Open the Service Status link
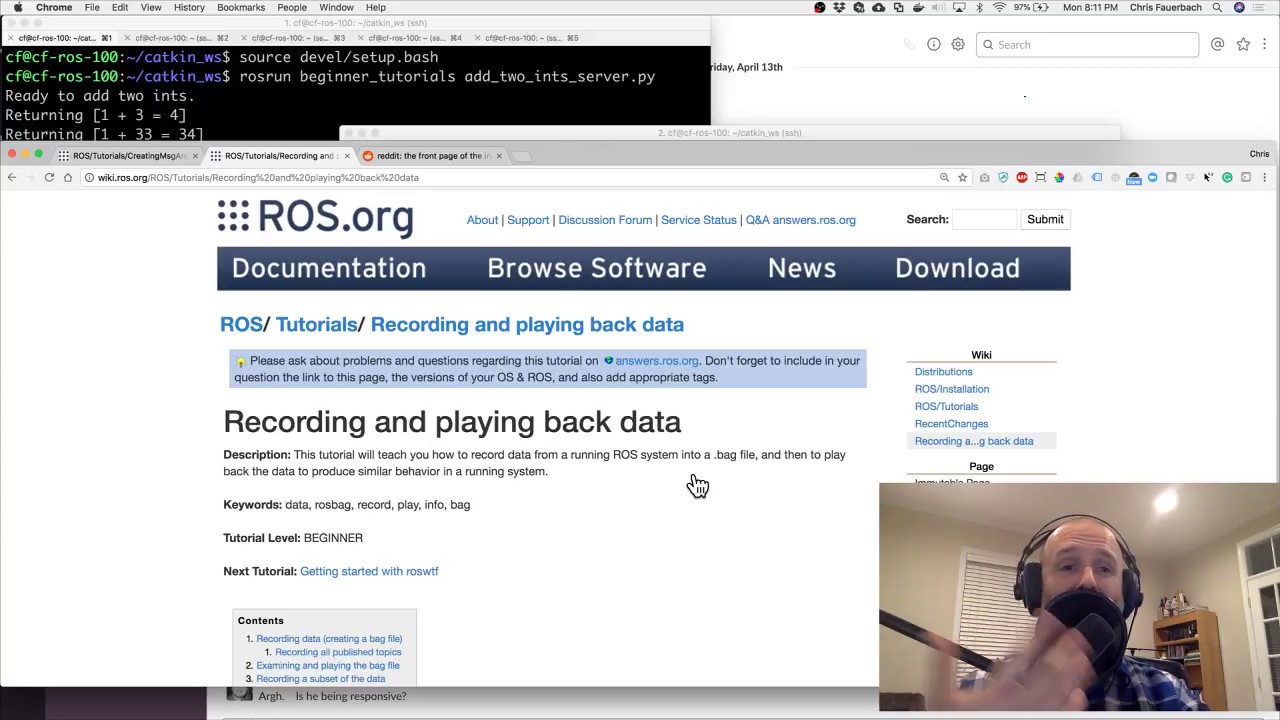This screenshot has height=720, width=1280. (698, 220)
